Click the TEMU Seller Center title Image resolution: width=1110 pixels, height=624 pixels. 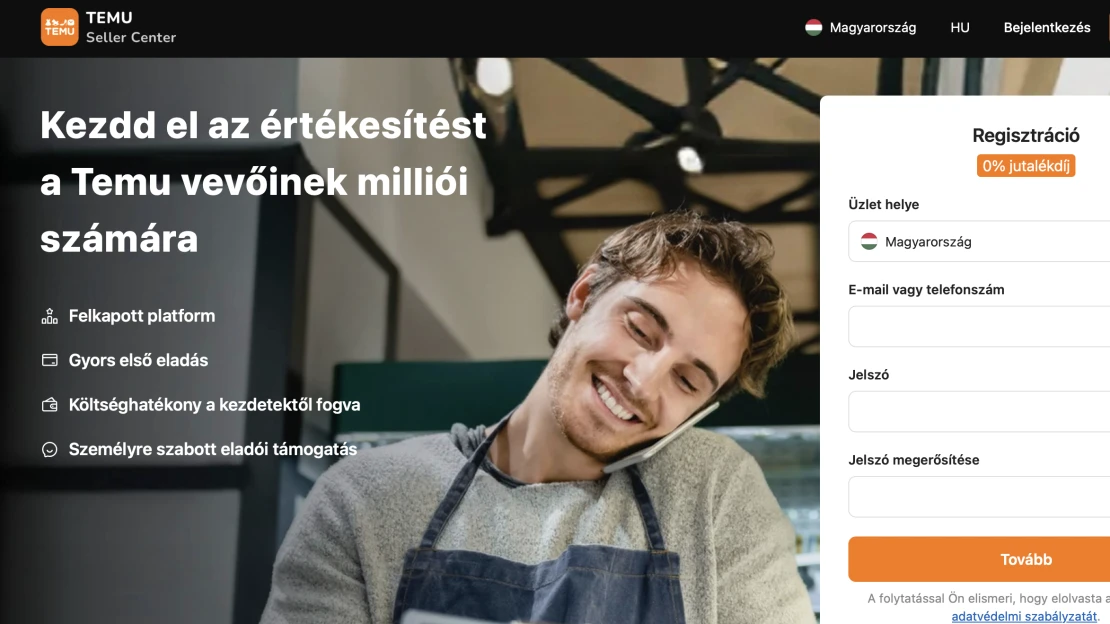coord(131,28)
